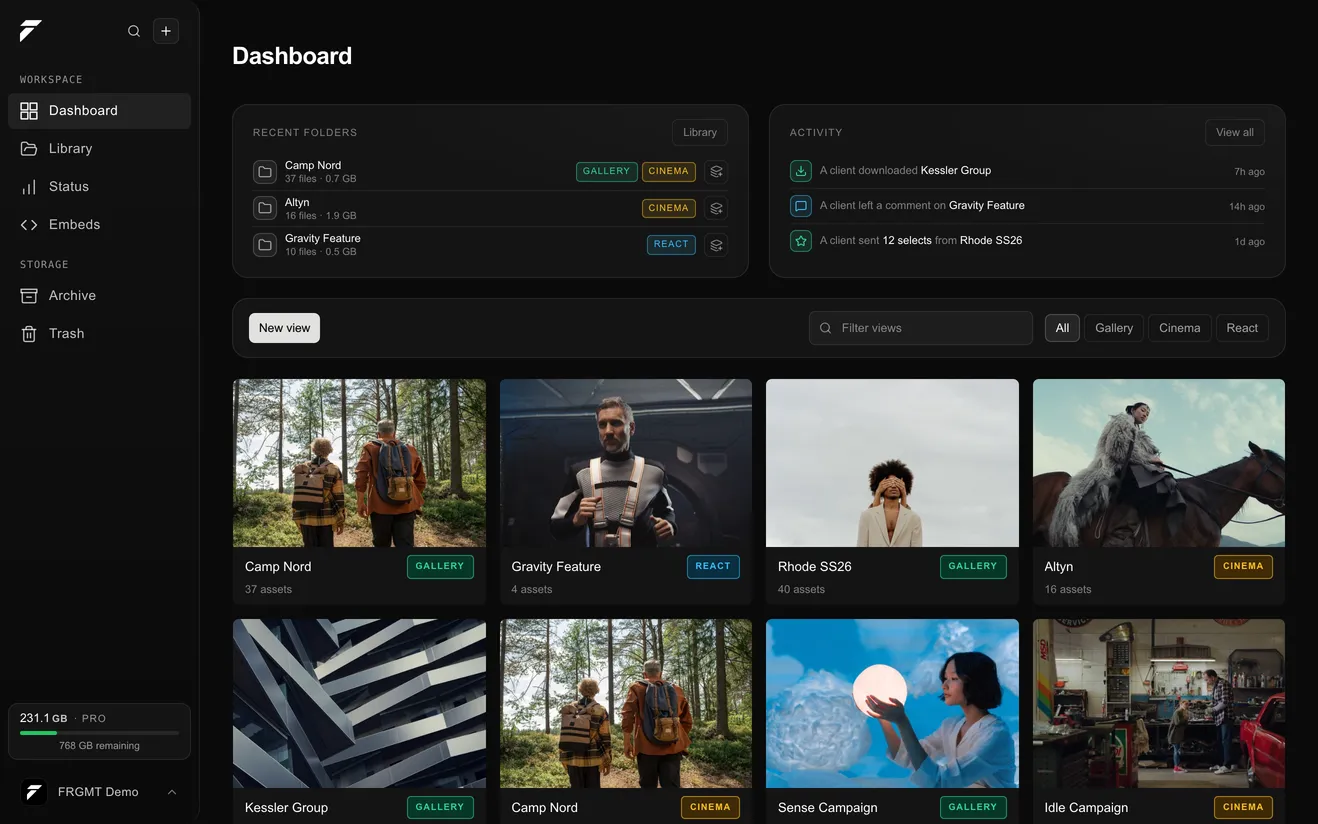Click the REACT tag on Gravity Feature folder row
The height and width of the screenshot is (824, 1318).
coord(671,244)
